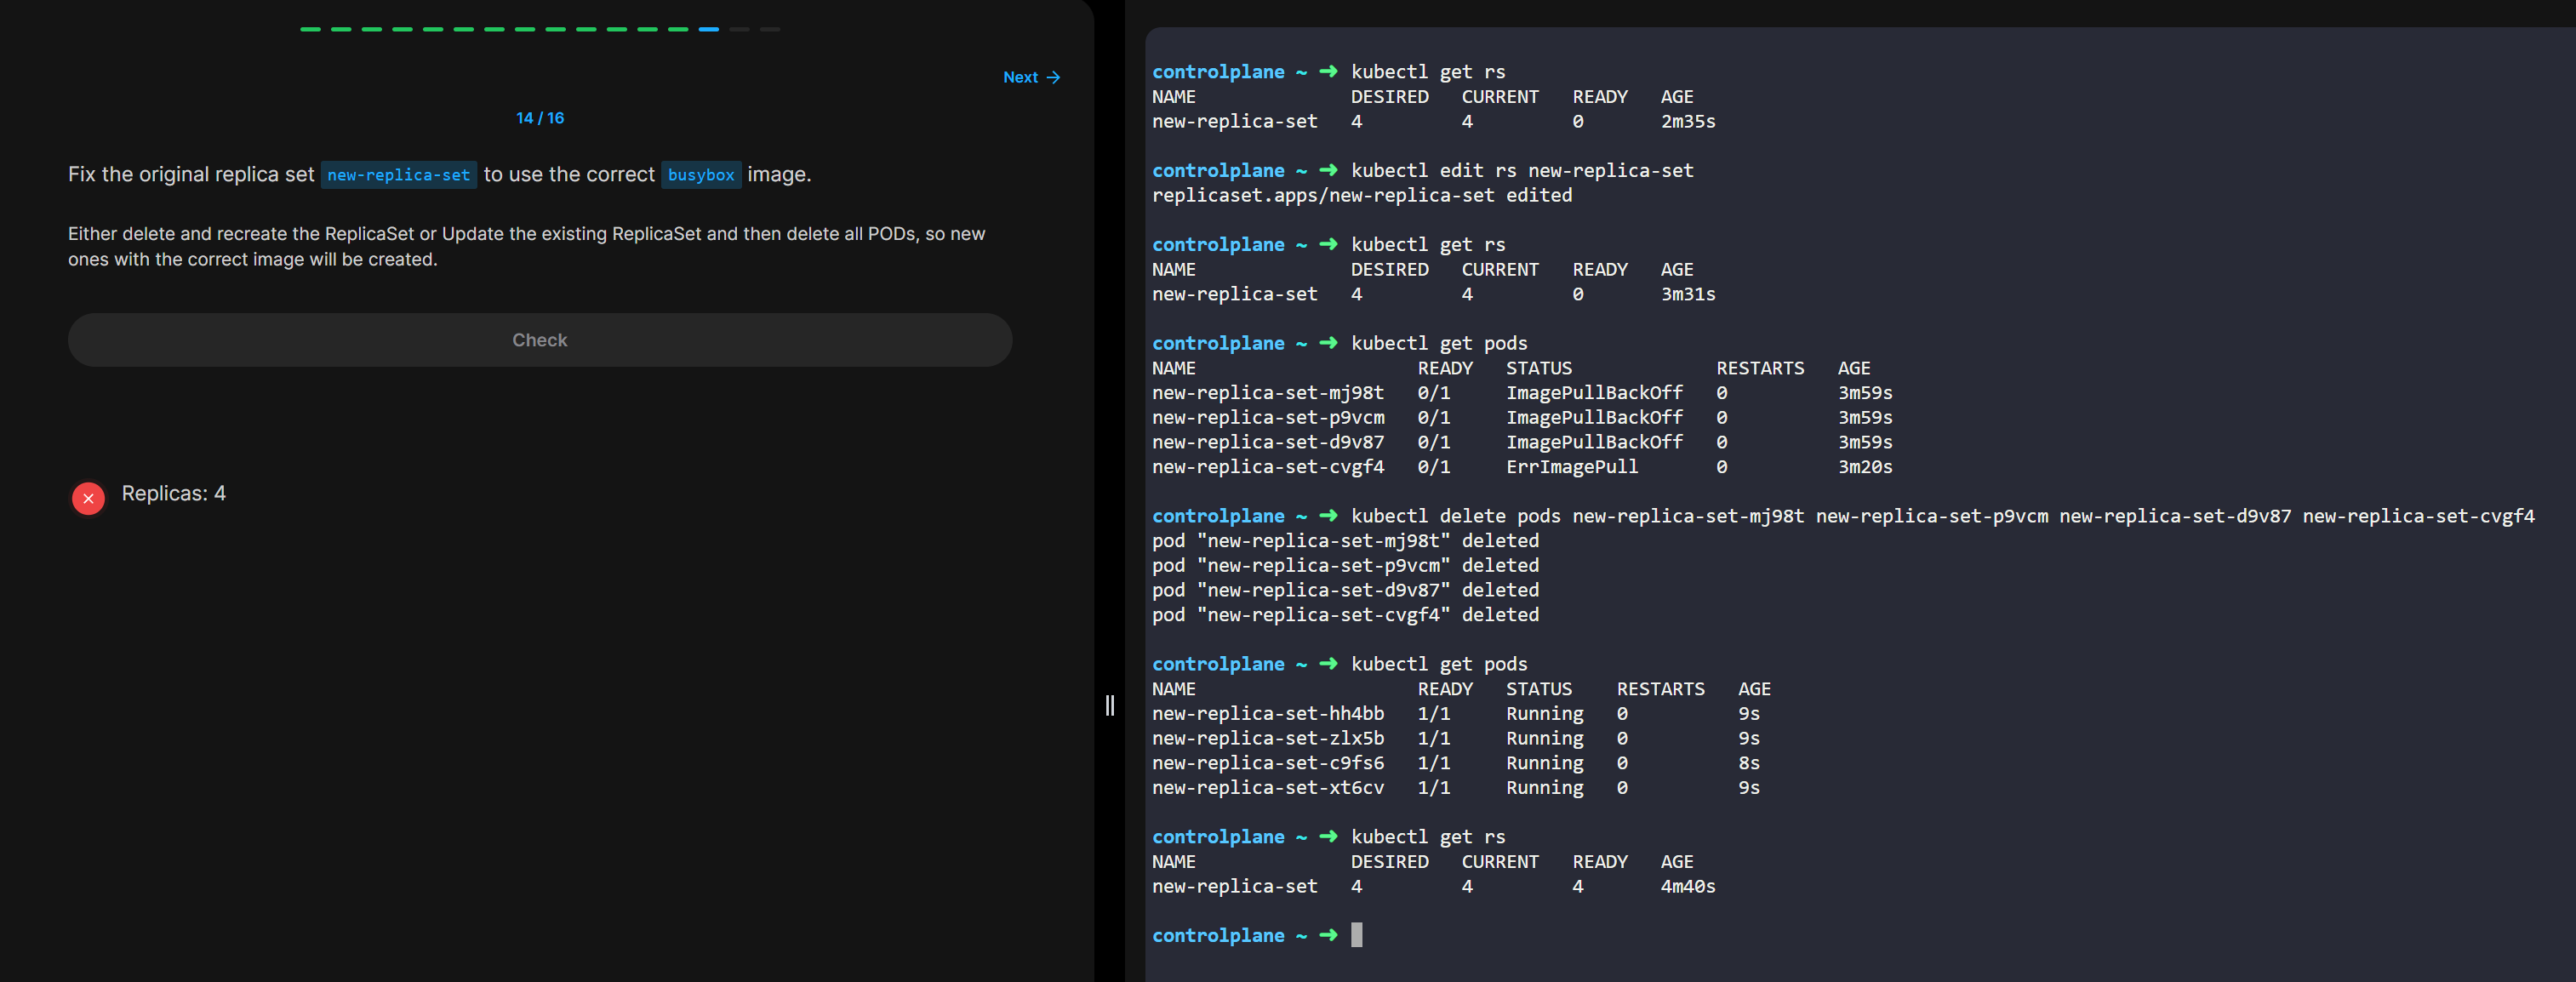Select the fifteenth gray progress segment
Viewport: 2576px width, 982px height.
[x=739, y=29]
